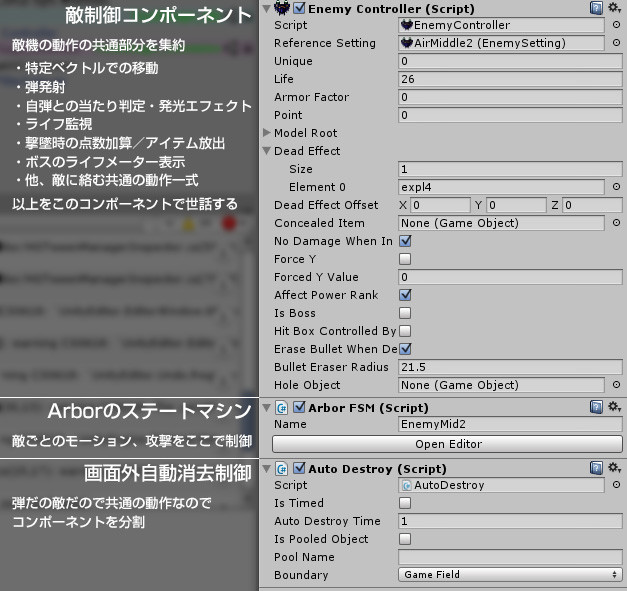The height and width of the screenshot is (591, 627).
Task: Edit the Unique value field
Action: (510, 61)
